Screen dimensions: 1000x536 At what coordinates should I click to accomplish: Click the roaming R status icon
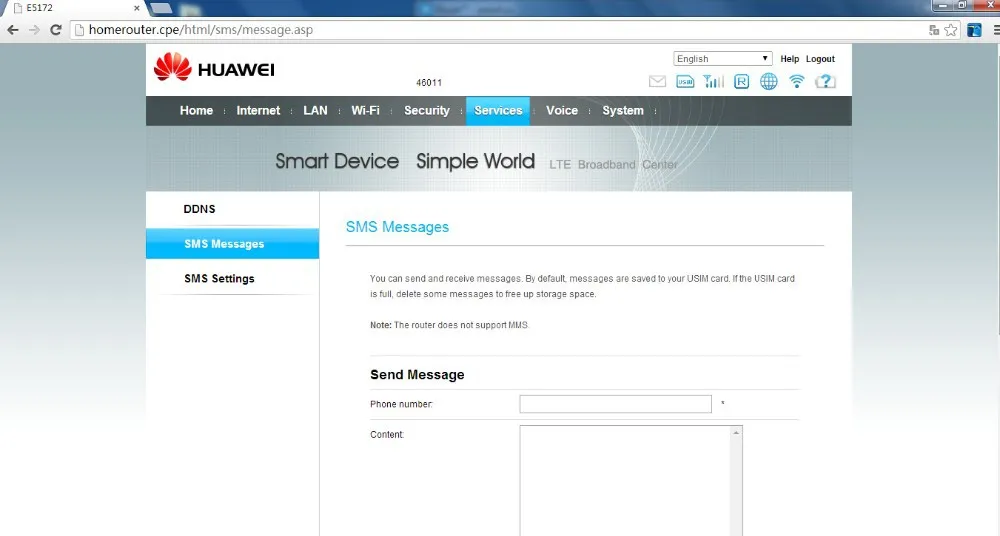pos(741,82)
